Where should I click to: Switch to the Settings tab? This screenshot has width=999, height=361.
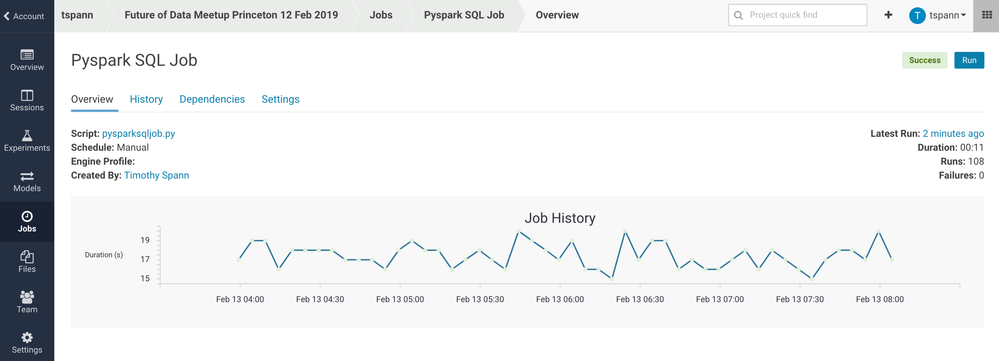pyautogui.click(x=280, y=99)
